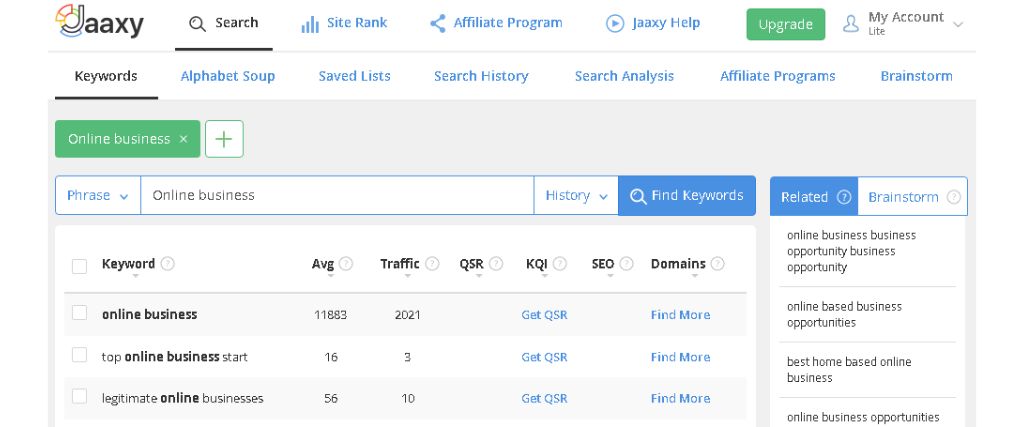Sort by Avg column arrow
The image size is (1024, 427).
(x=330, y=276)
